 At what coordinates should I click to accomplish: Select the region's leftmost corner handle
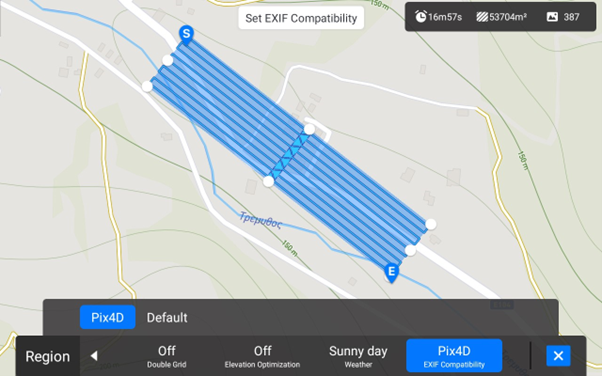(147, 86)
